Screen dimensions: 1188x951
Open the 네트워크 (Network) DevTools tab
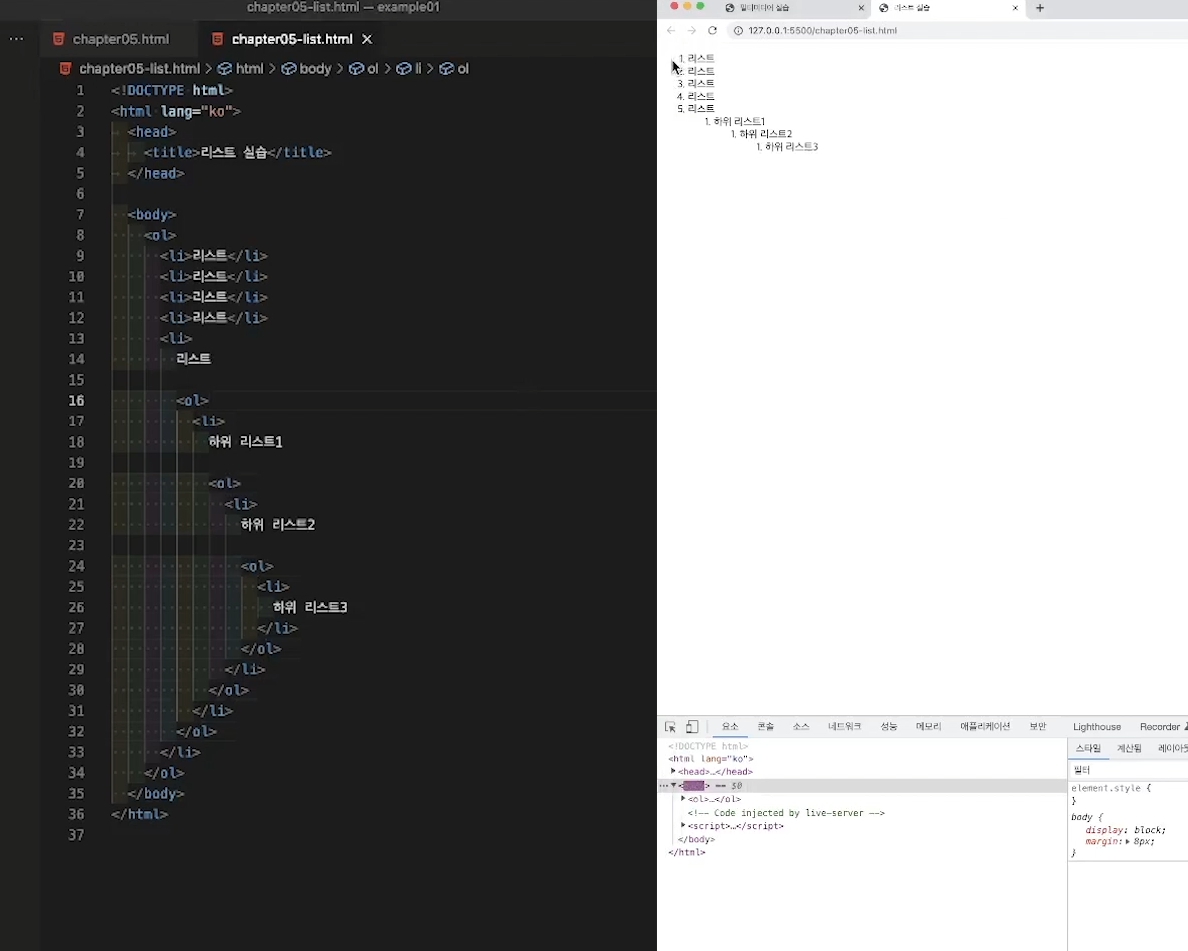[844, 727]
